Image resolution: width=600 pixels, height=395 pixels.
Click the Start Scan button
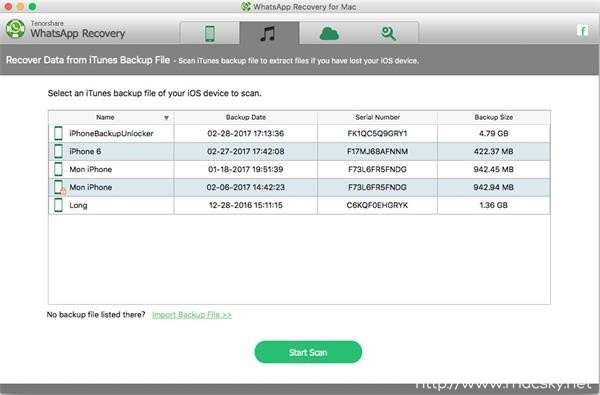tap(308, 352)
